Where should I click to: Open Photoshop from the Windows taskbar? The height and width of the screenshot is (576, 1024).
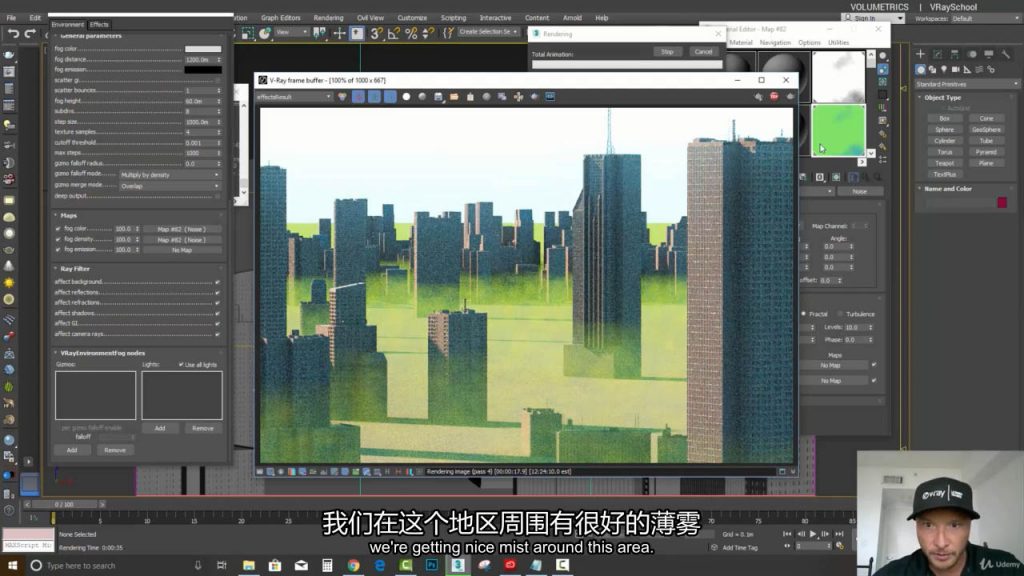tap(432, 566)
